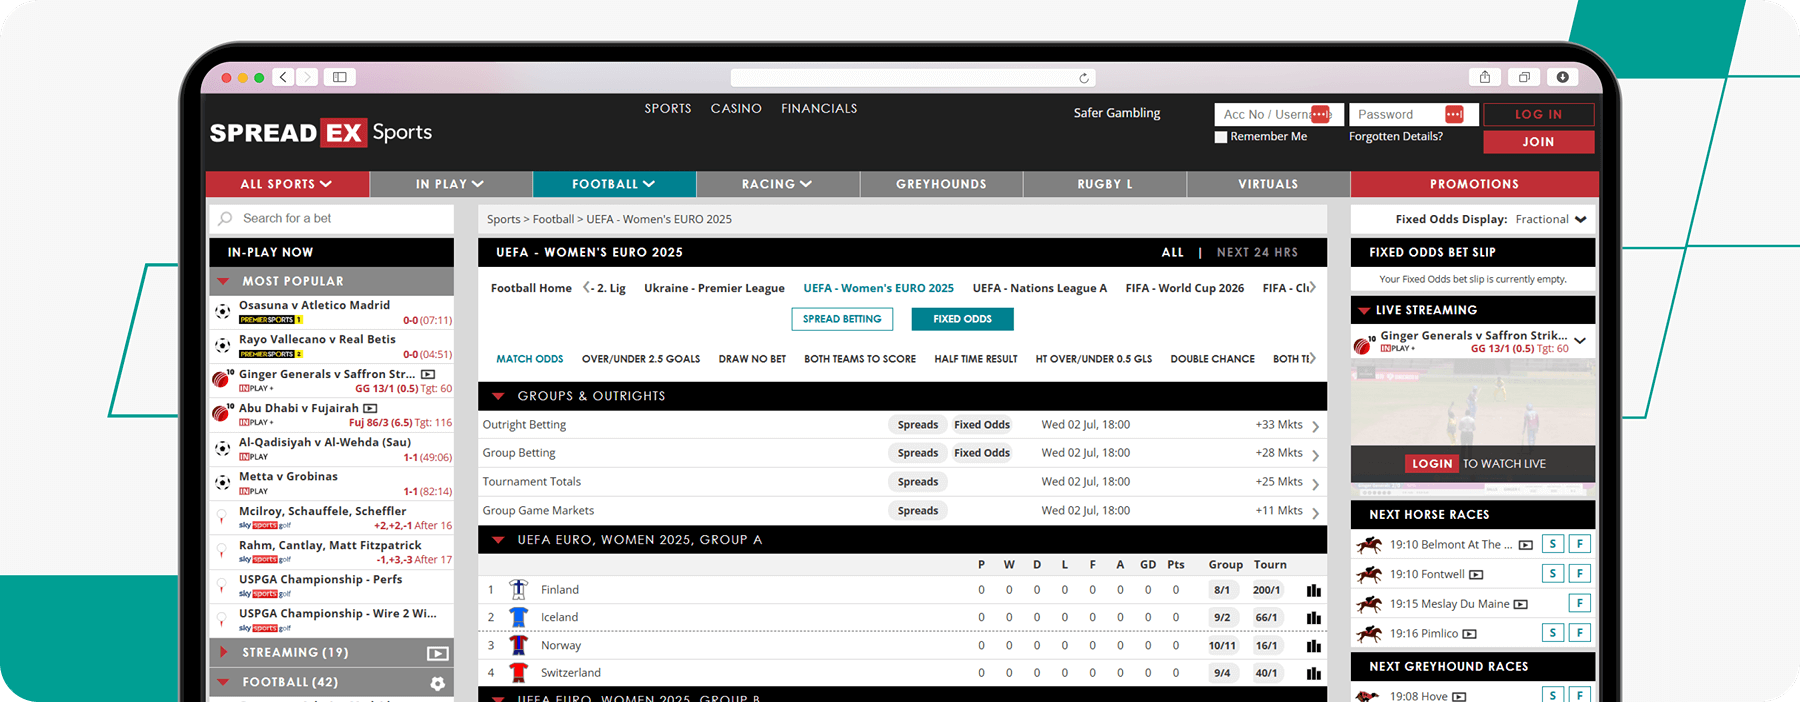Go forward using browser forward arrow

click(x=307, y=77)
